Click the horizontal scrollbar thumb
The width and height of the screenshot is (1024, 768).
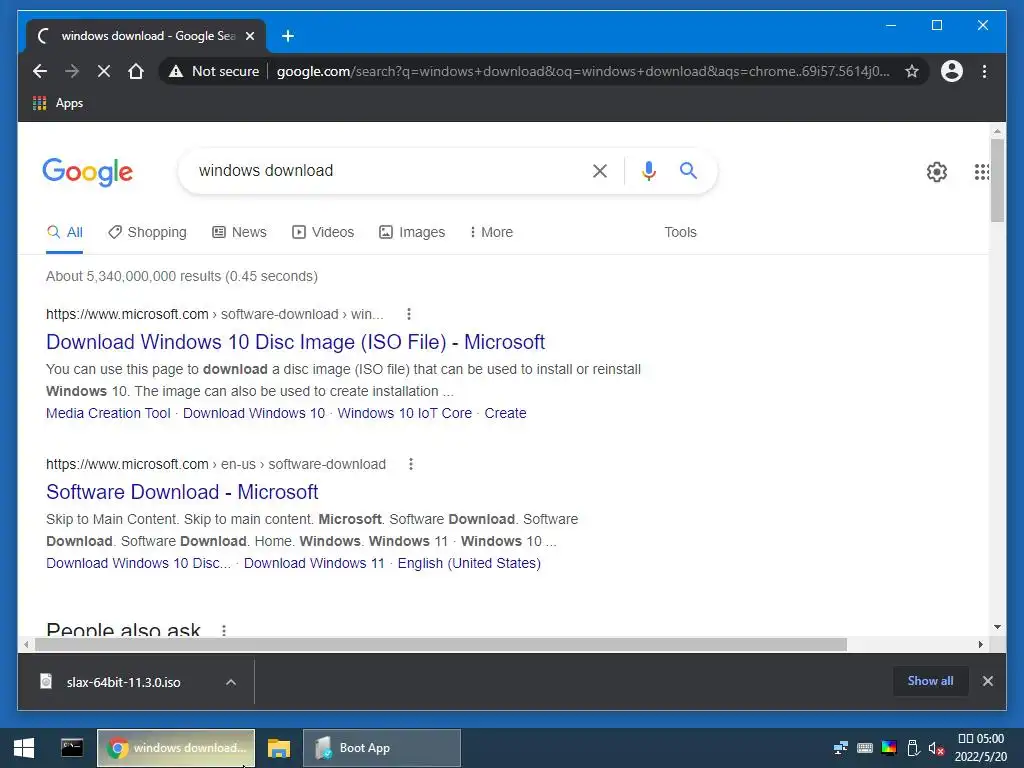tap(441, 645)
